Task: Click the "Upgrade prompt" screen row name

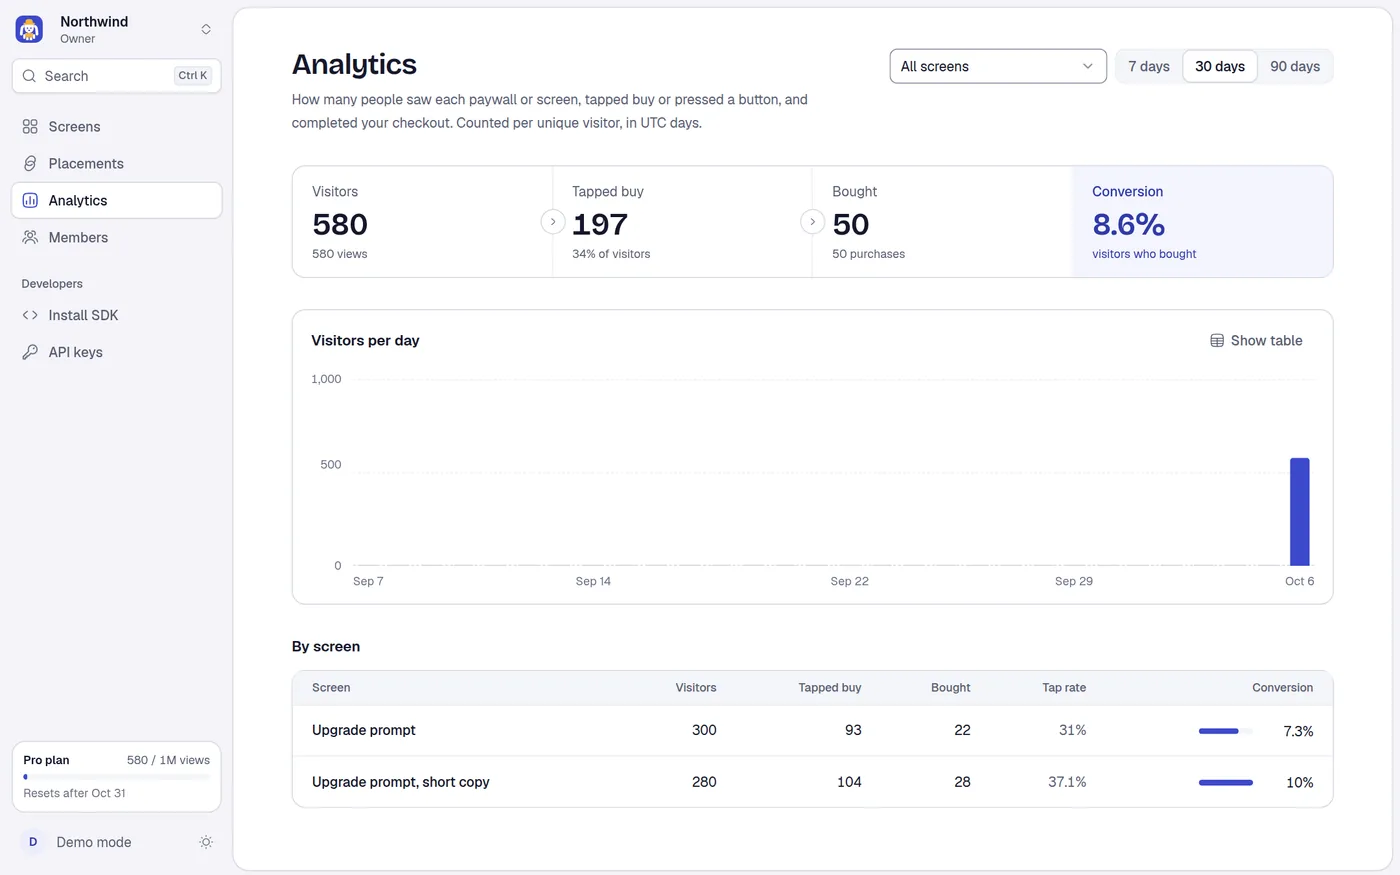Action: (364, 730)
